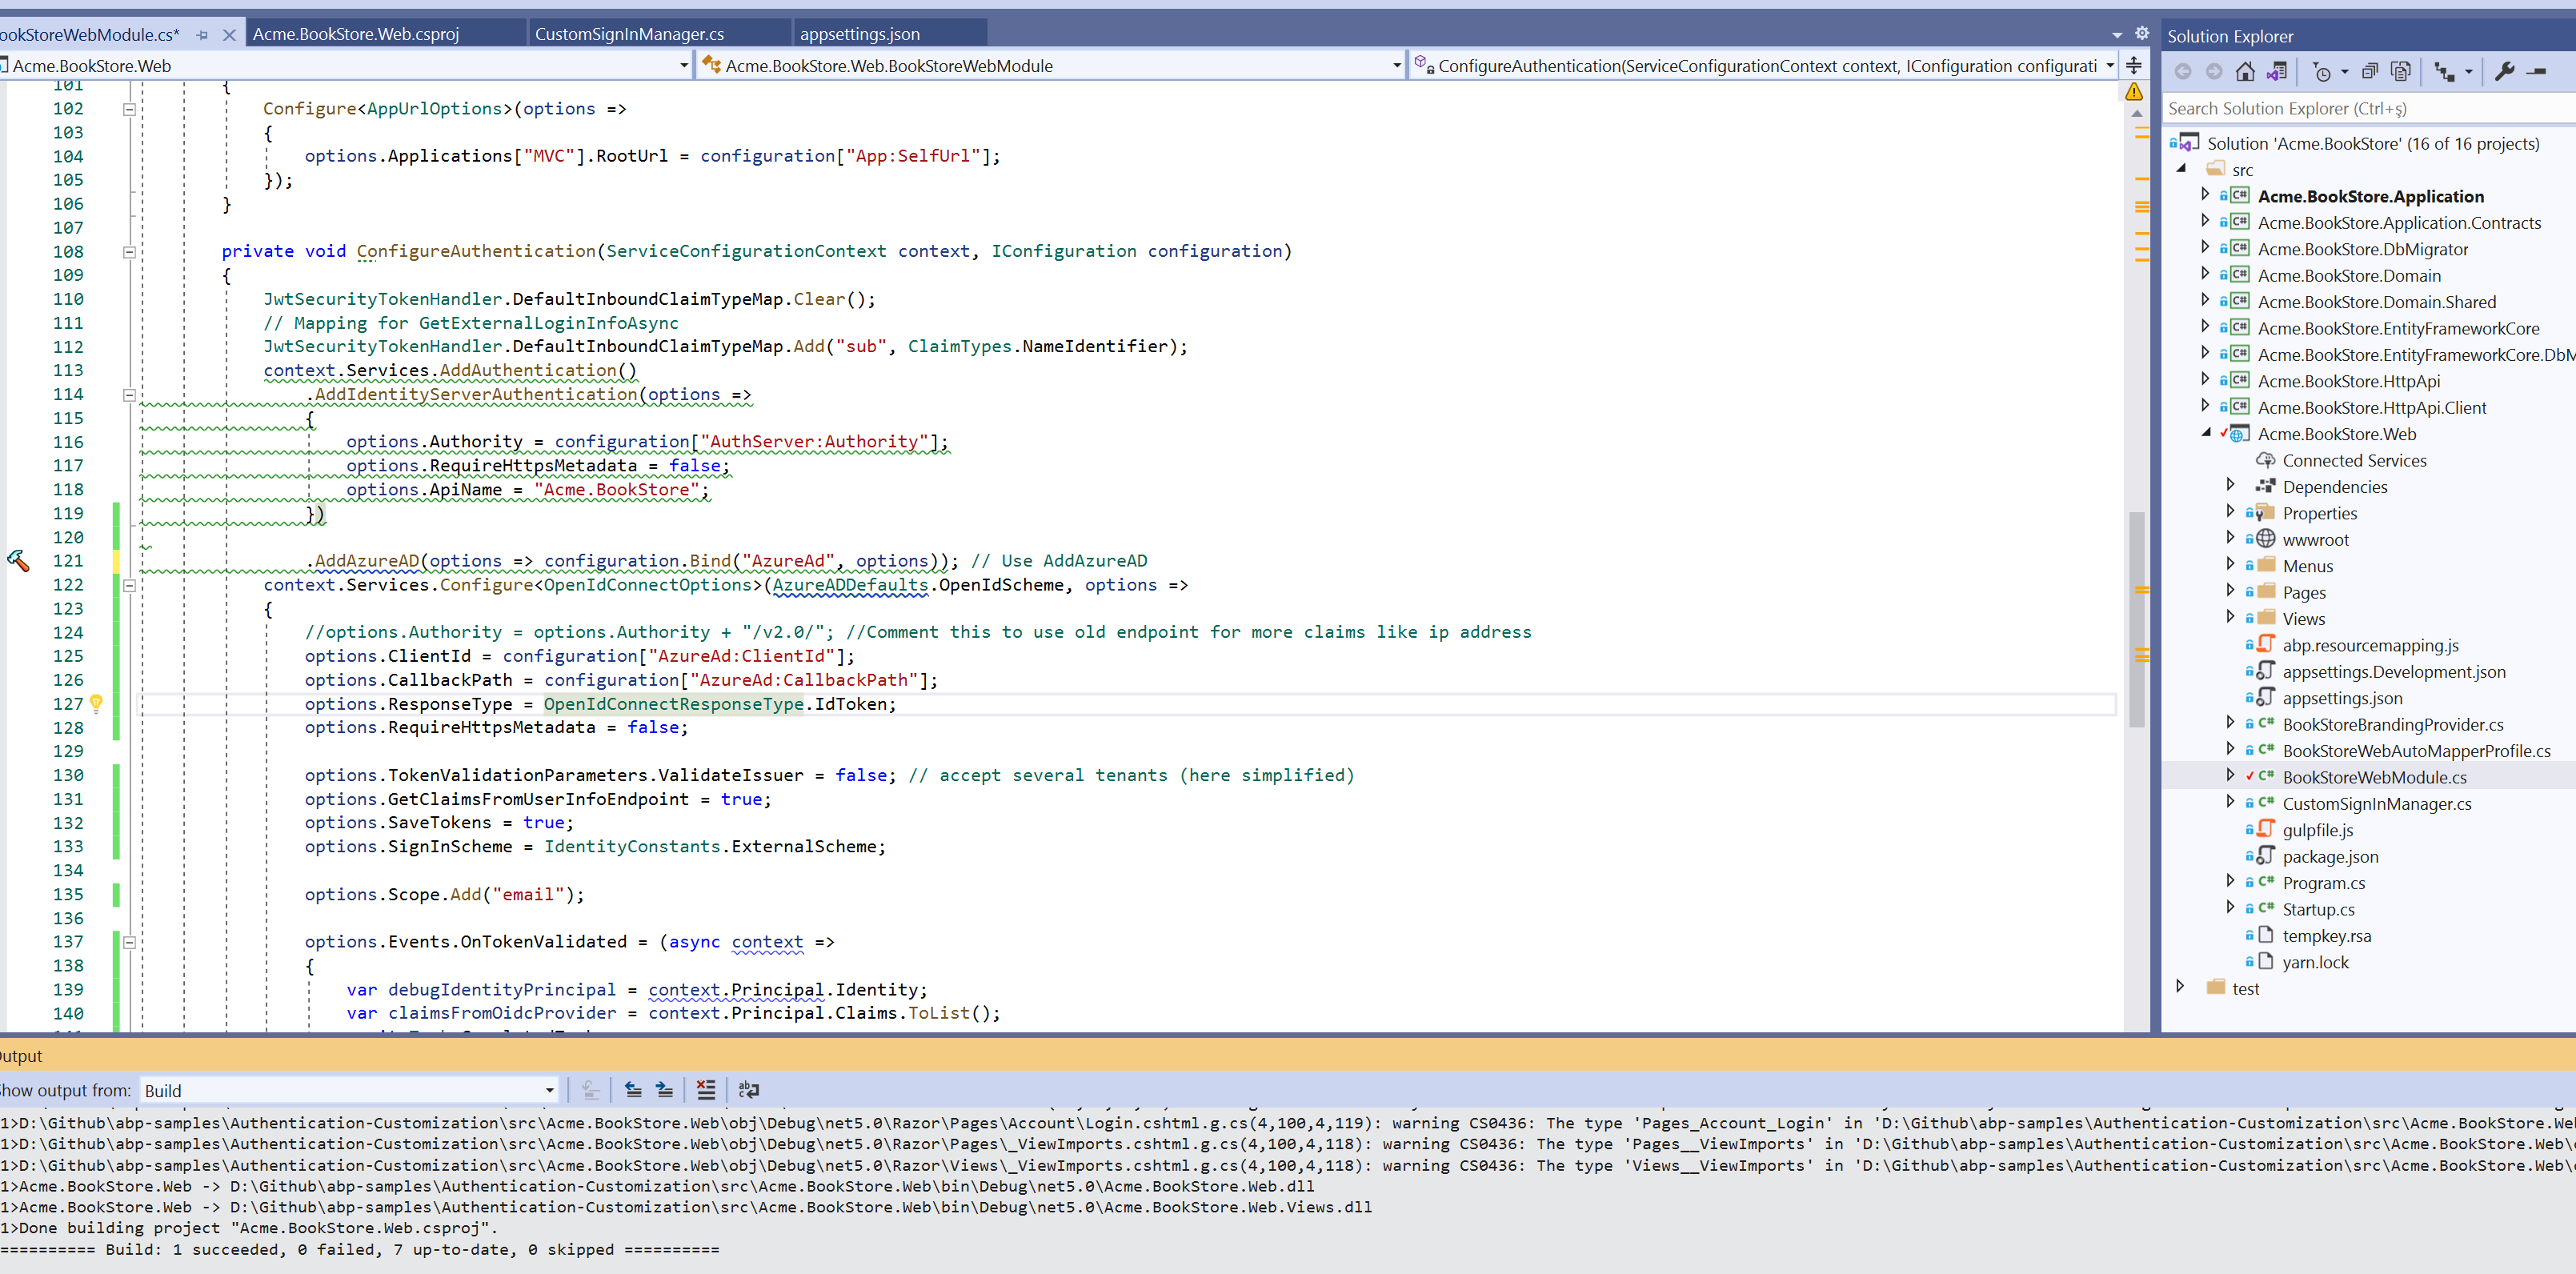The image size is (2576, 1274).
Task: Click the lightbulb suggestion on line 127
Action: (x=96, y=703)
